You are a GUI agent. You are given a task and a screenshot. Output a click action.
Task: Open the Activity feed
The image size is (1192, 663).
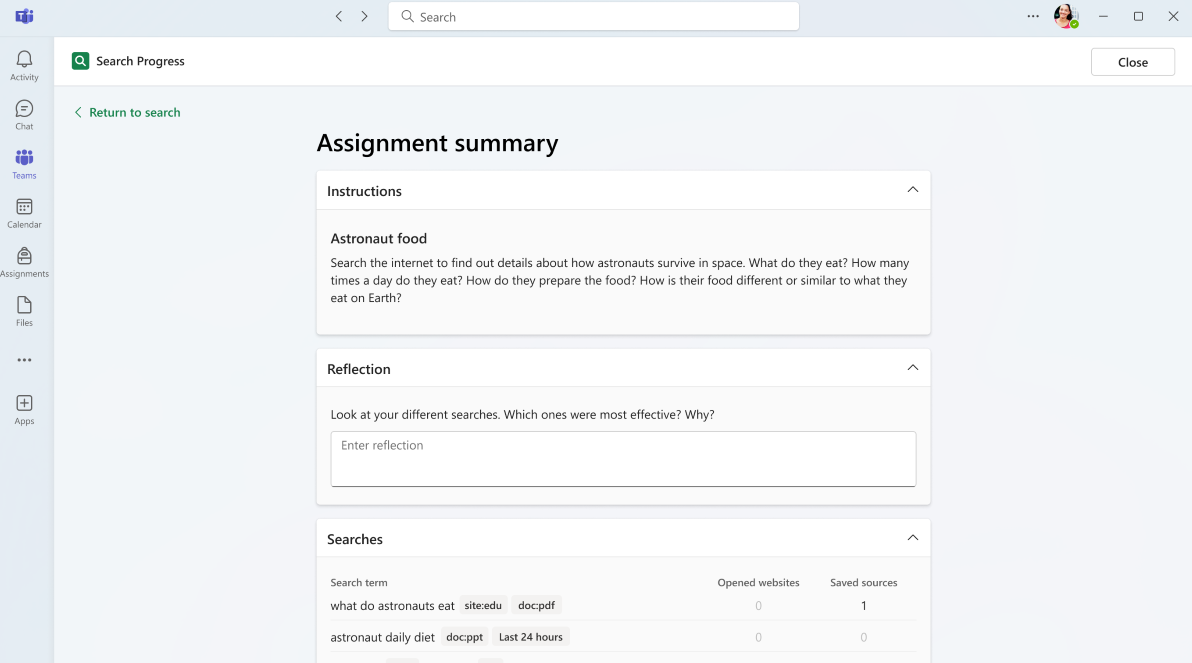click(x=24, y=65)
